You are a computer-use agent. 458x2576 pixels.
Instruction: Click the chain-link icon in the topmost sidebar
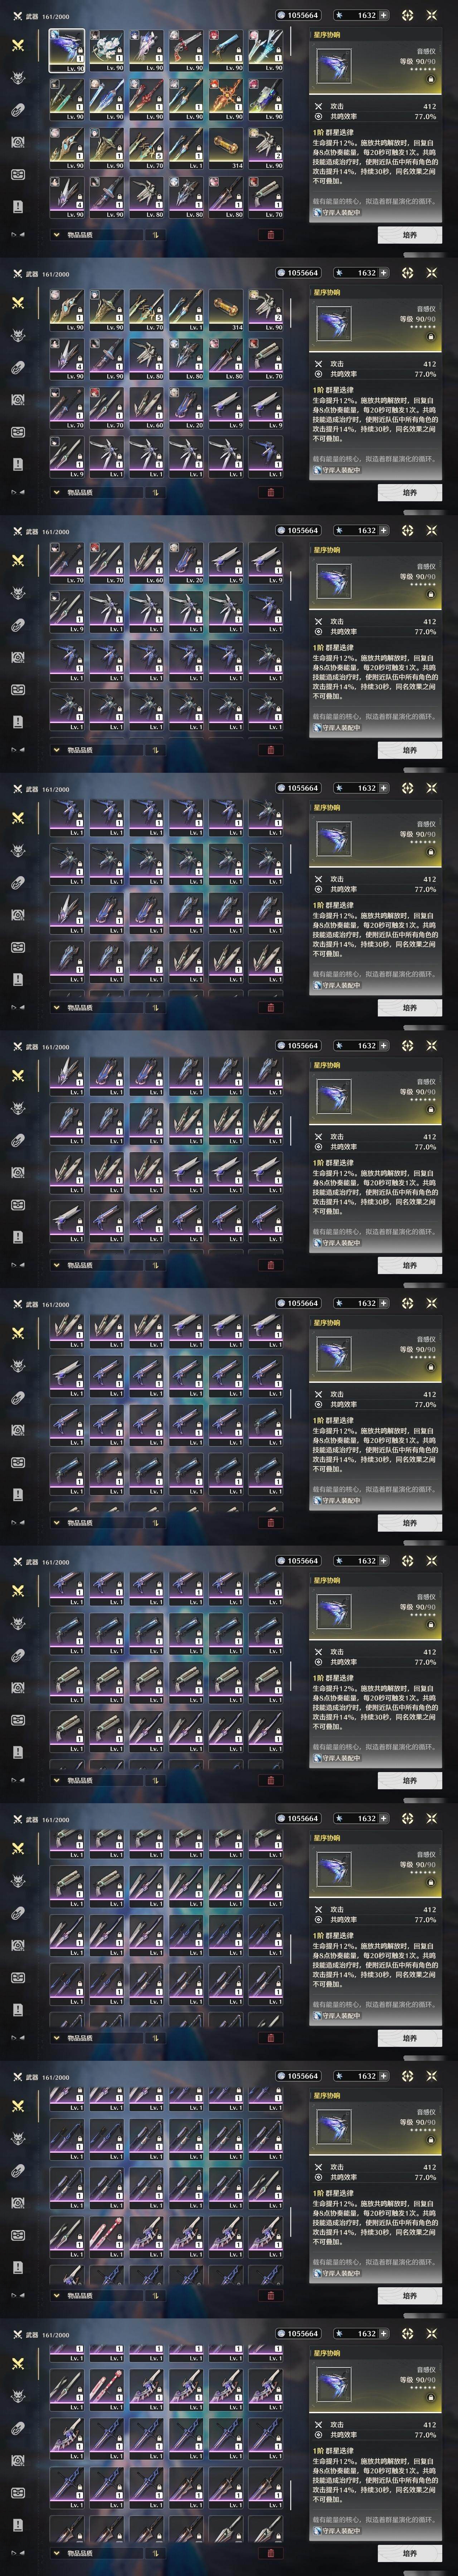[17, 110]
